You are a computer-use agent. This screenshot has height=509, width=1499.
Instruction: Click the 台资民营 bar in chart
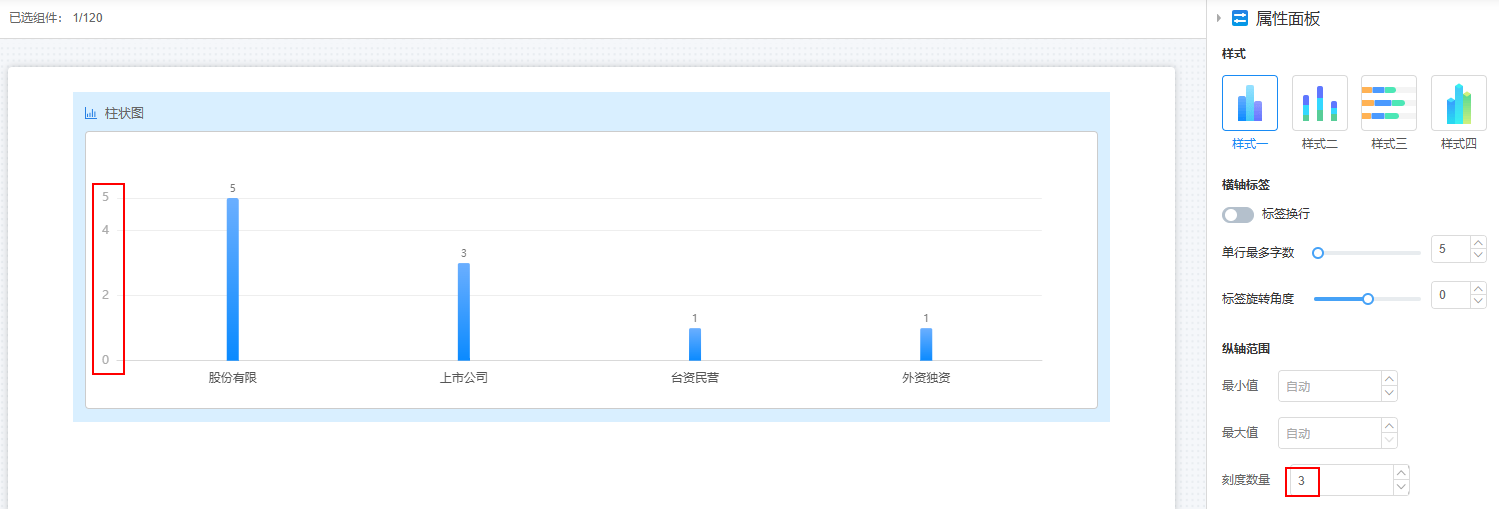[x=695, y=344]
